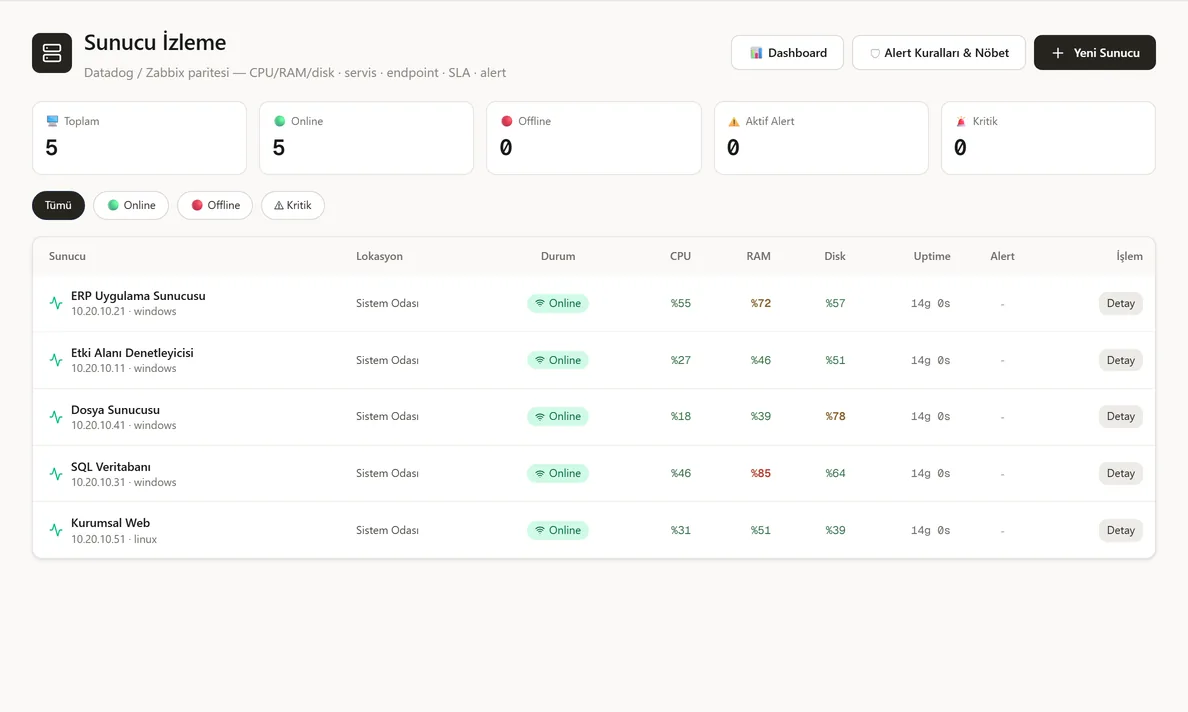Click the Aktif Alert summary card
1188x712 pixels.
(821, 138)
